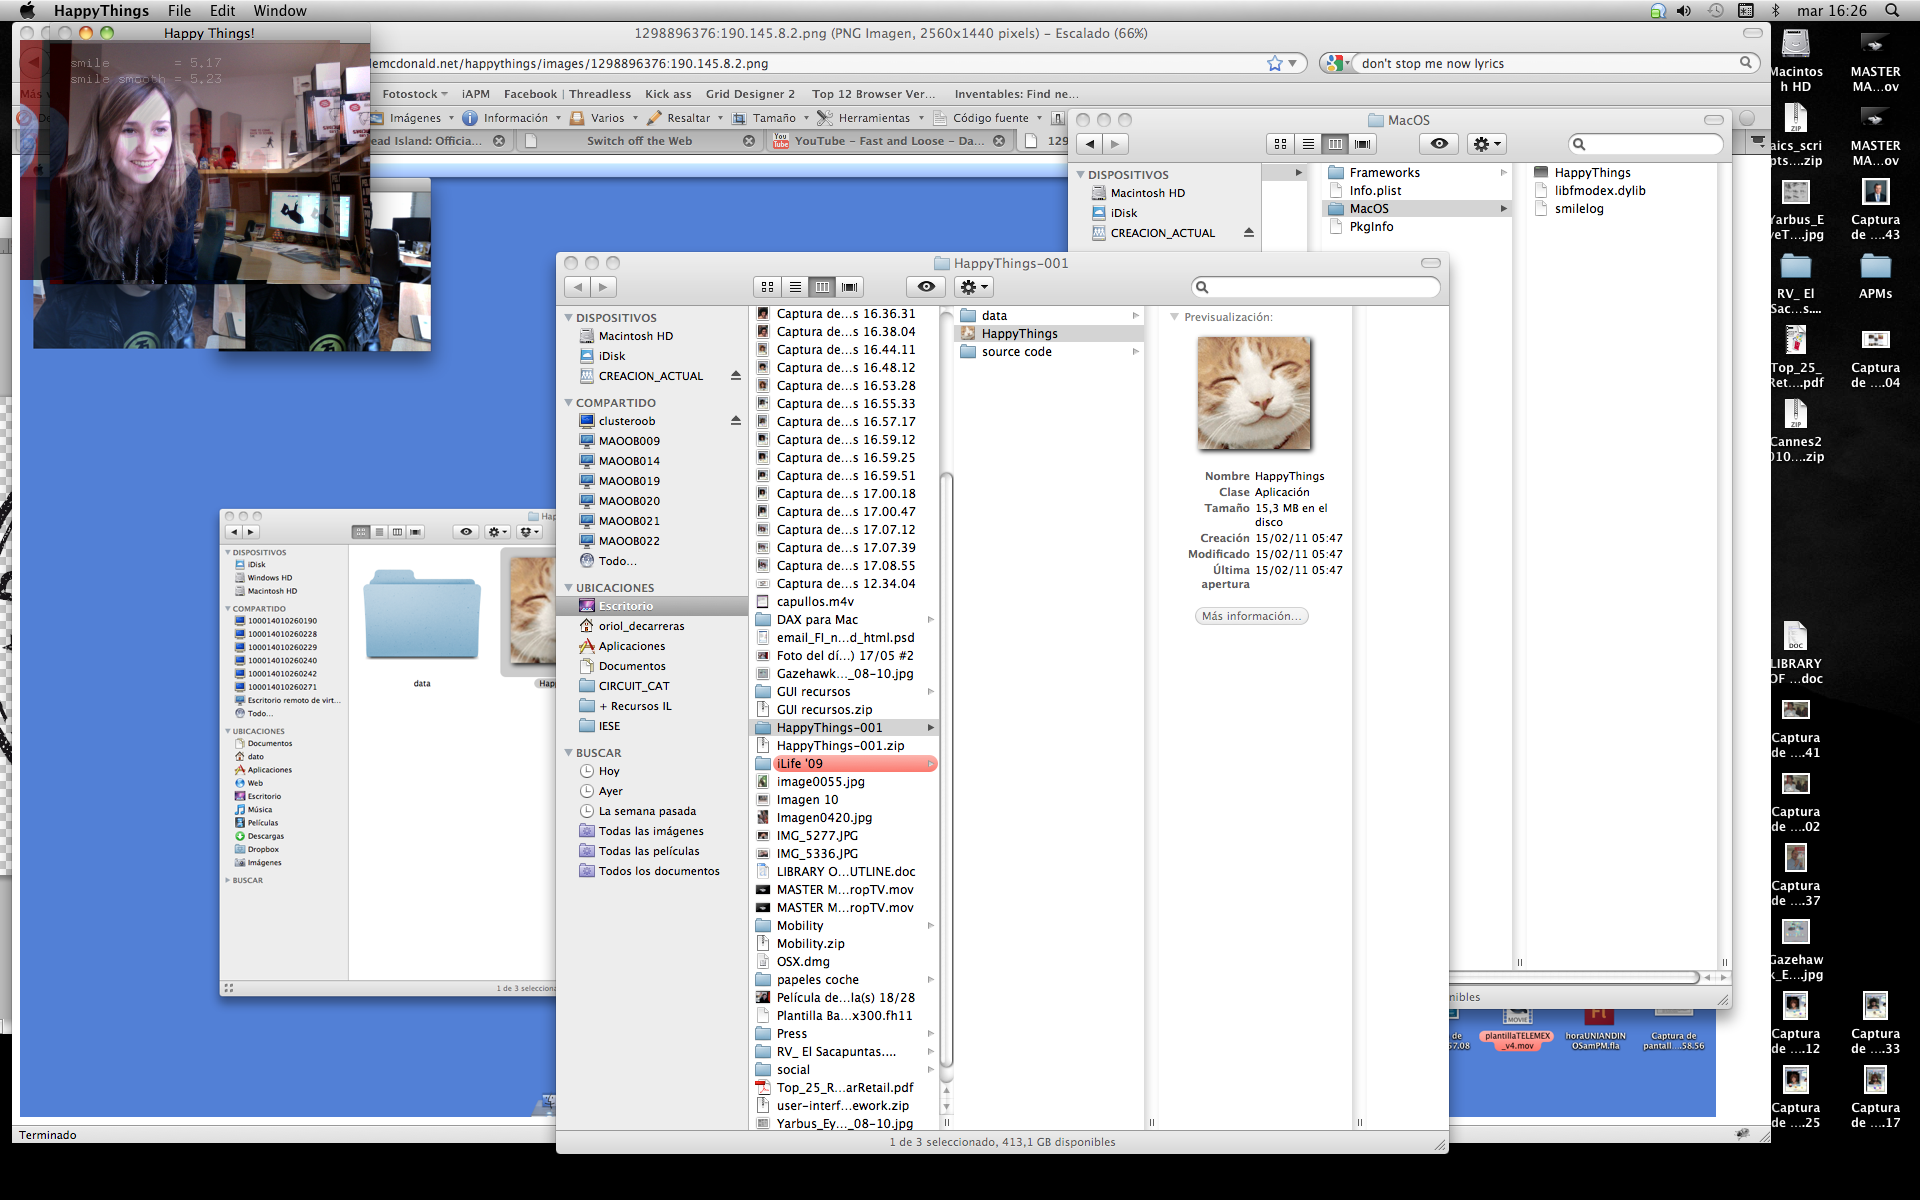Switch HappyThings-001 window to Cover Flow view
The width and height of the screenshot is (1920, 1200).
850,287
